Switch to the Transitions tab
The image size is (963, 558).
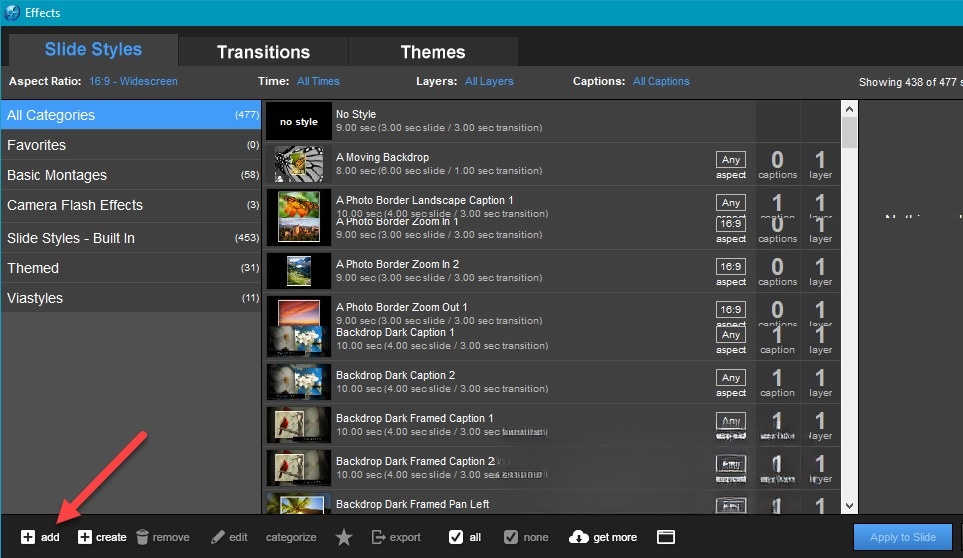pyautogui.click(x=263, y=52)
